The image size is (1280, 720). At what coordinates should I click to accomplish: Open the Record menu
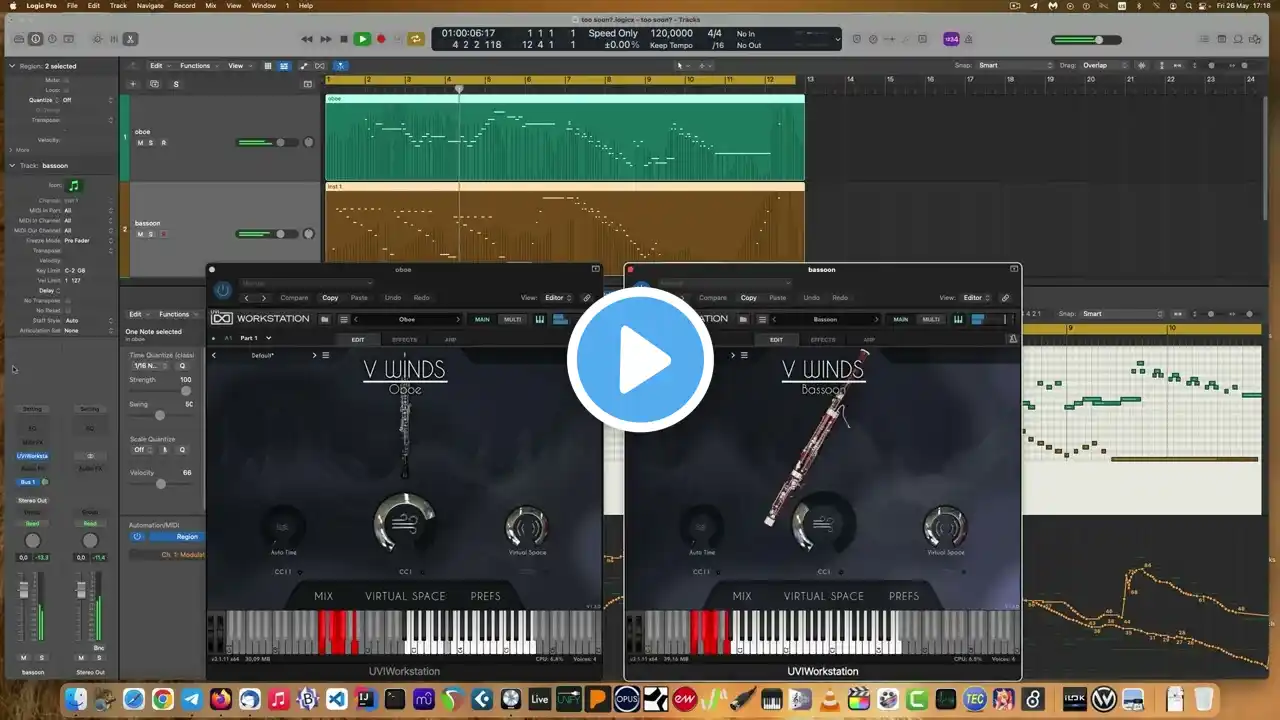185,5
